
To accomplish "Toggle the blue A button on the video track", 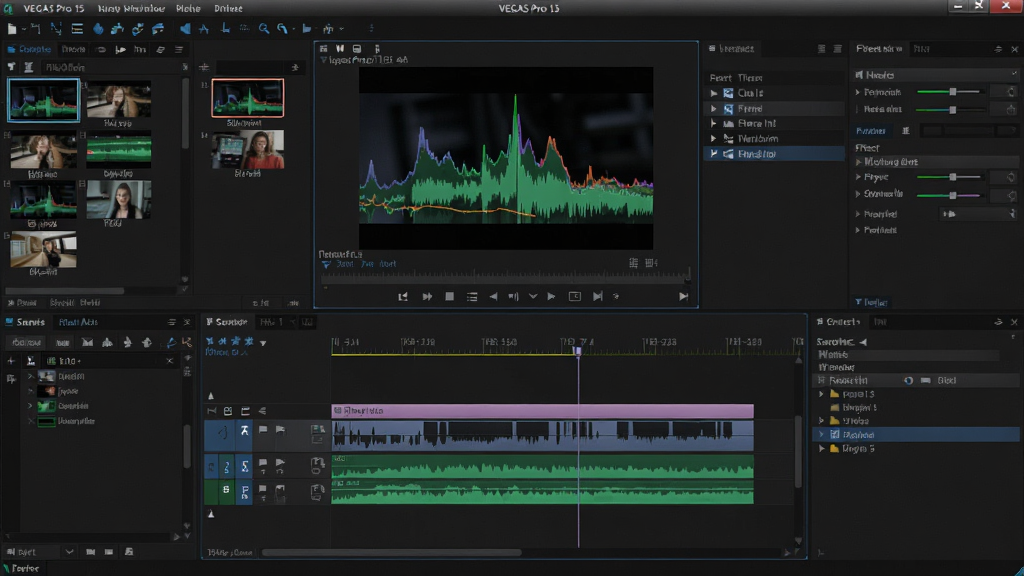I will click(244, 430).
